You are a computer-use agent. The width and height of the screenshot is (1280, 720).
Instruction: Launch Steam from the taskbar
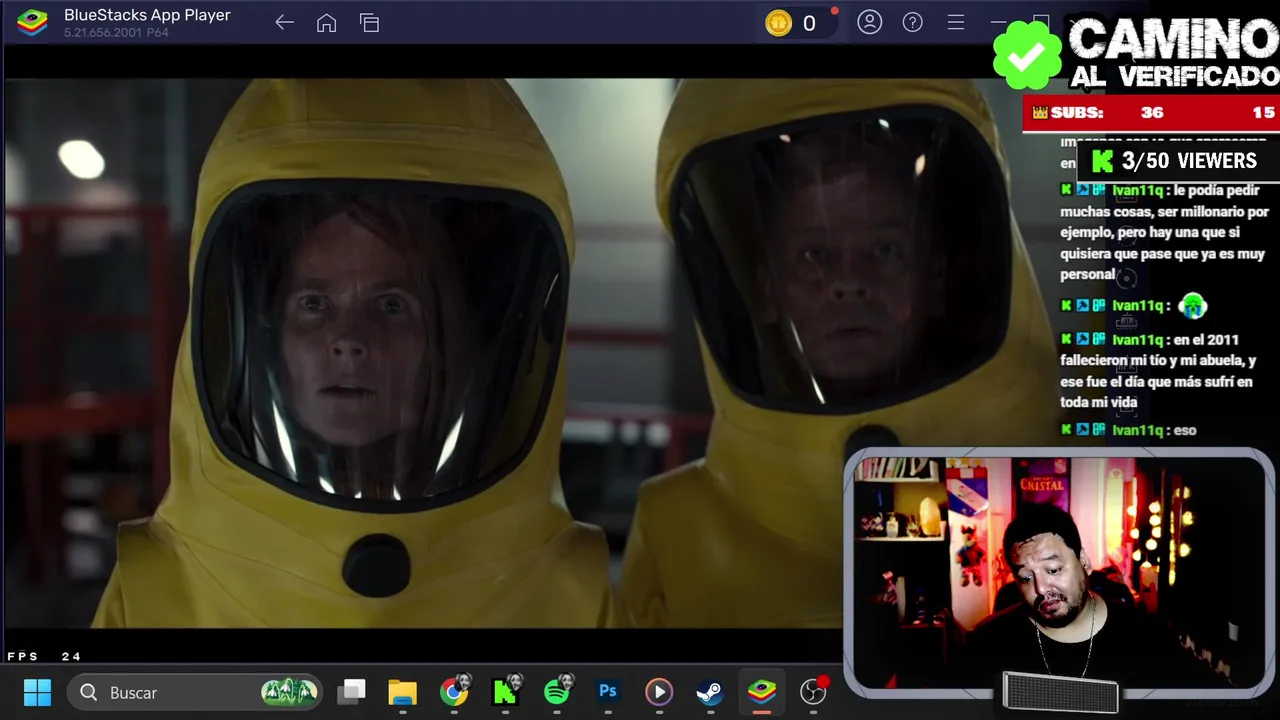(x=710, y=692)
